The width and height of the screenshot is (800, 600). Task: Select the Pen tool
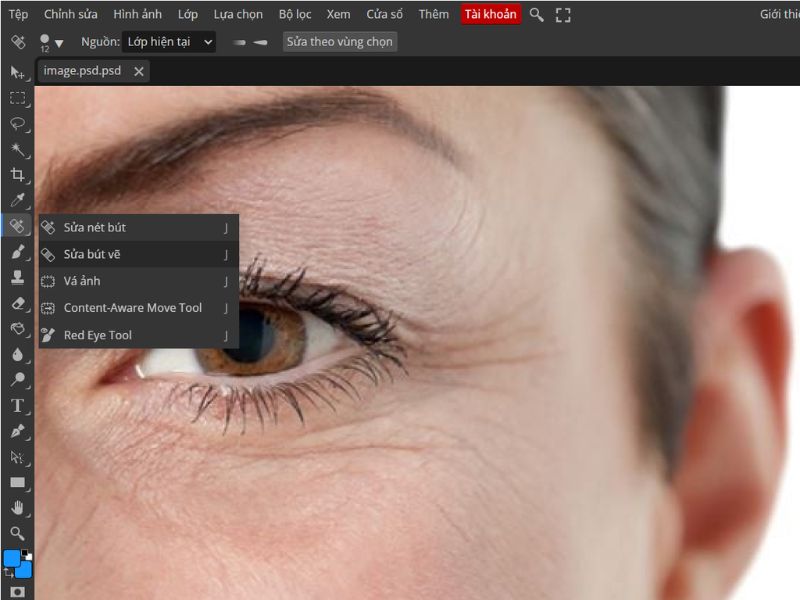[x=17, y=431]
